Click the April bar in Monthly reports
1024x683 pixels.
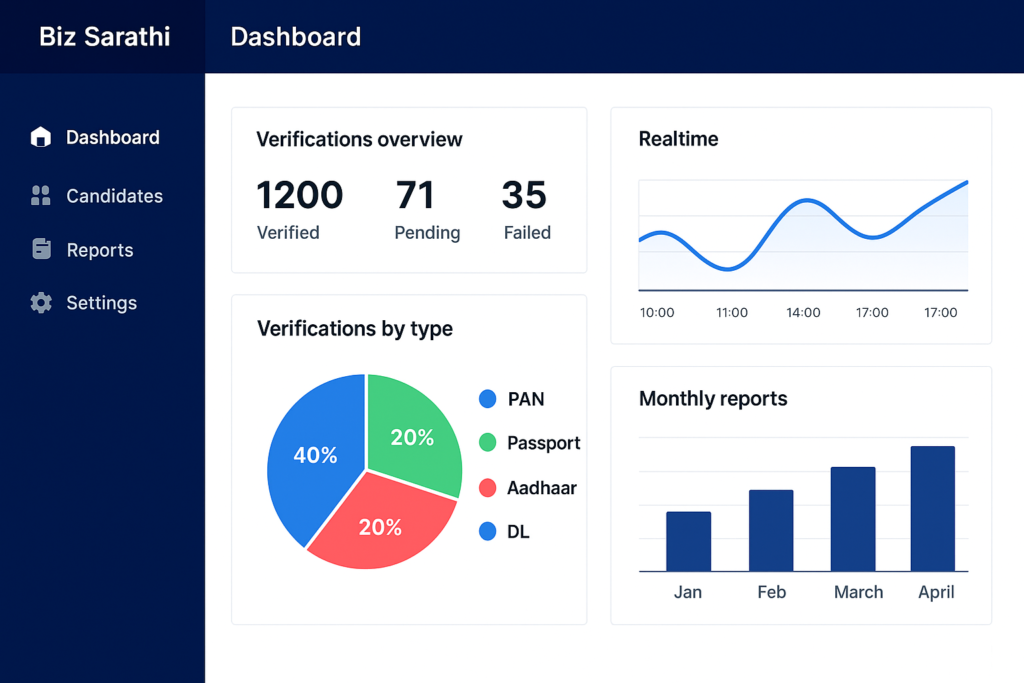pos(932,509)
